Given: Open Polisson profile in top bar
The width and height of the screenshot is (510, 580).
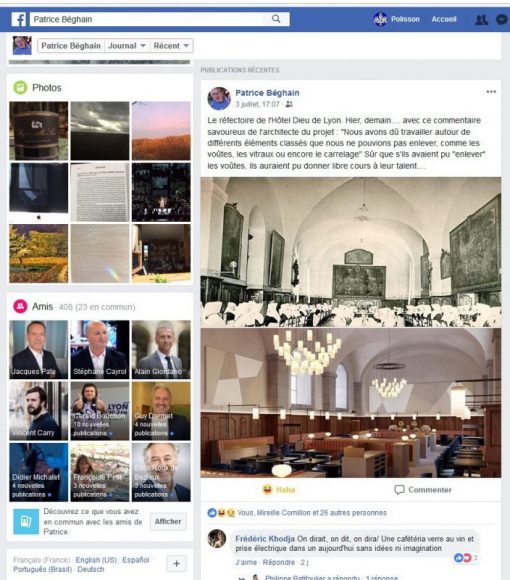Looking at the screenshot, I should [x=396, y=19].
